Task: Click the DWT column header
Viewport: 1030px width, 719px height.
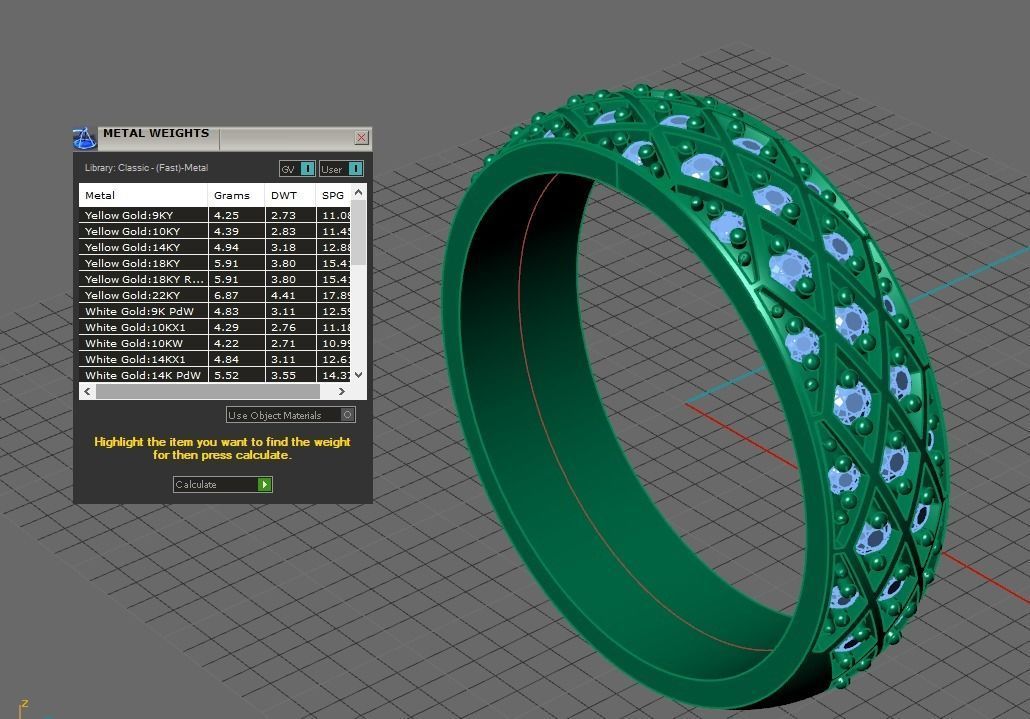Action: click(290, 195)
